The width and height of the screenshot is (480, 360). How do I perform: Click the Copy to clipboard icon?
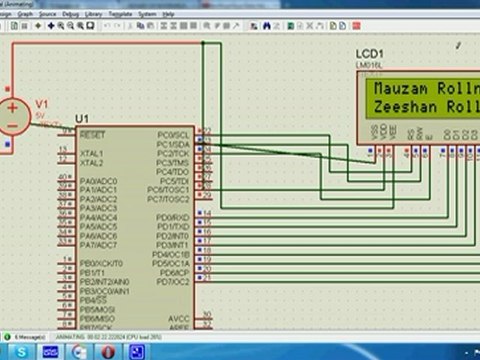(140, 26)
